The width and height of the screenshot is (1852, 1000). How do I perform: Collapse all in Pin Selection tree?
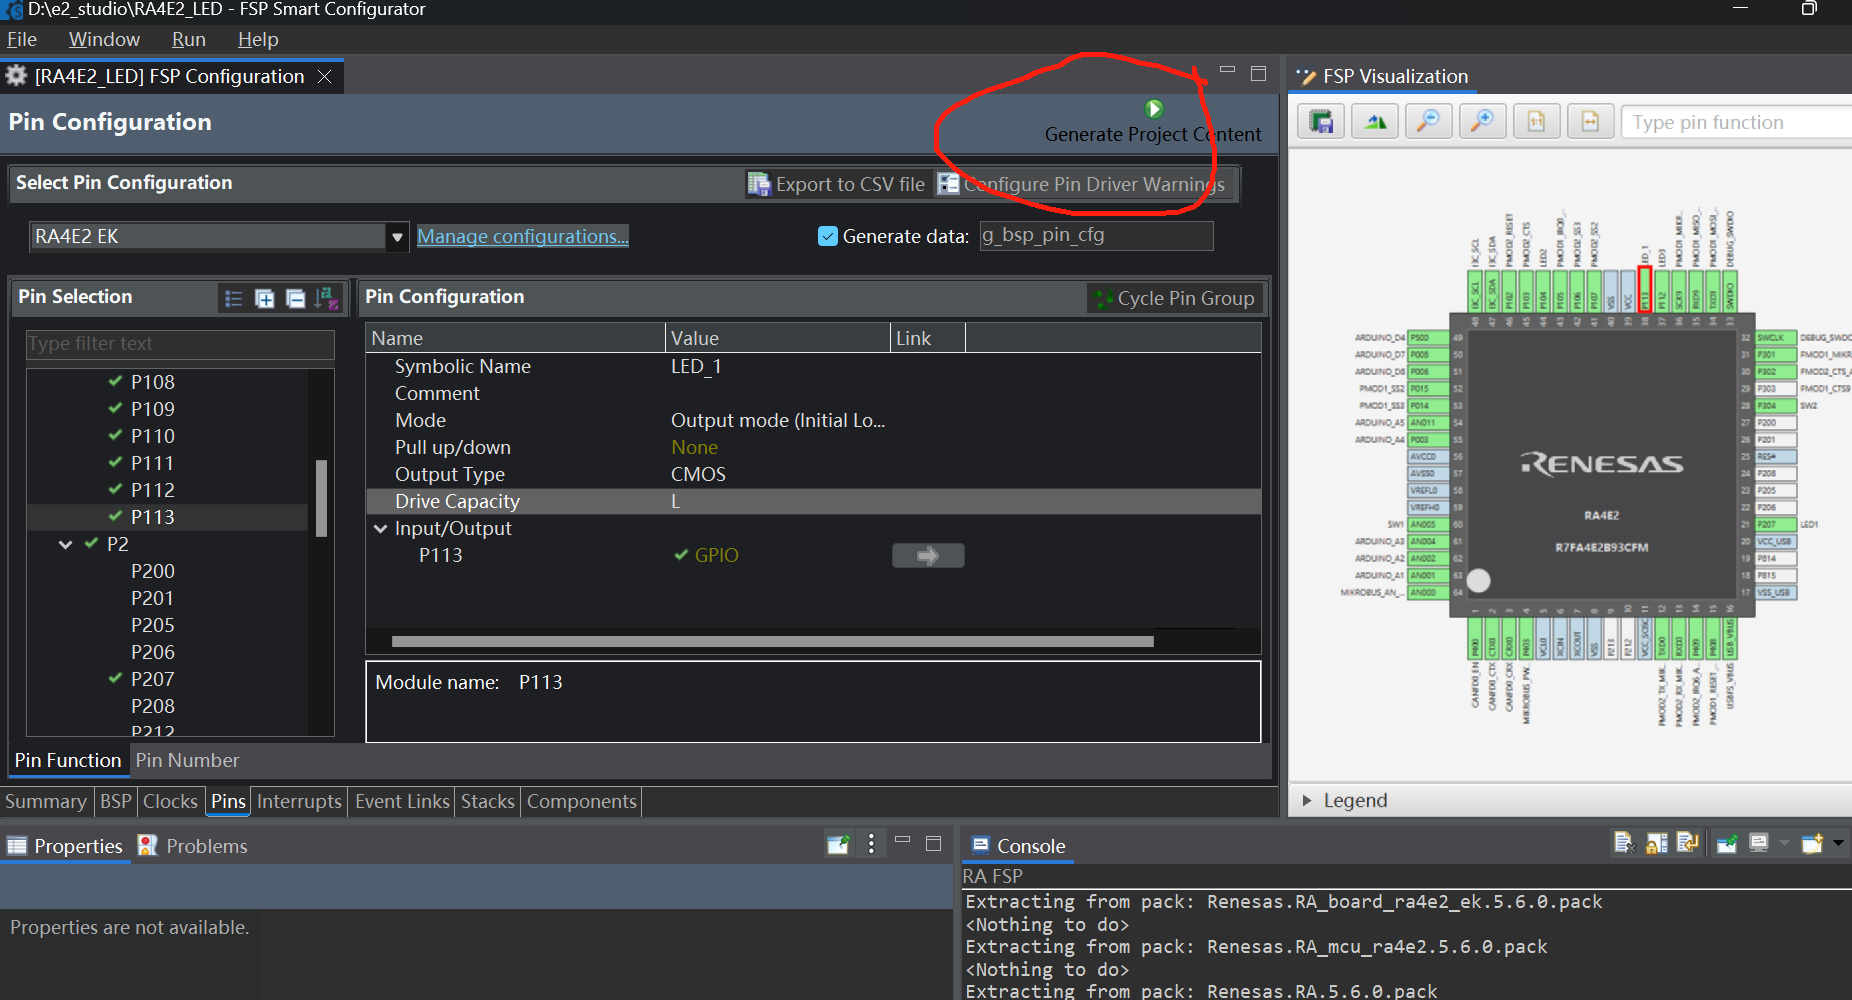pyautogui.click(x=296, y=298)
